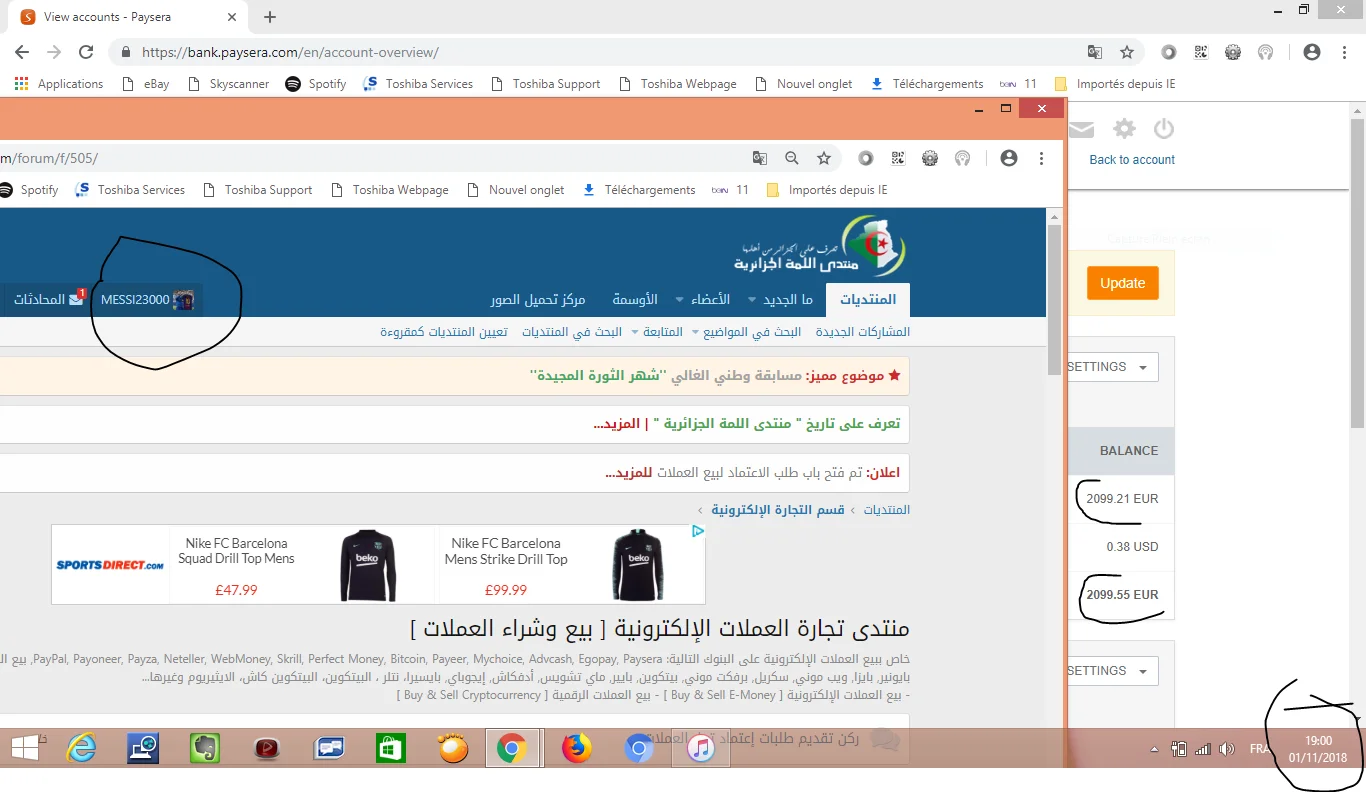The width and height of the screenshot is (1366, 792).
Task: Click the zoom magnifier icon in inner address bar
Action: tap(791, 158)
